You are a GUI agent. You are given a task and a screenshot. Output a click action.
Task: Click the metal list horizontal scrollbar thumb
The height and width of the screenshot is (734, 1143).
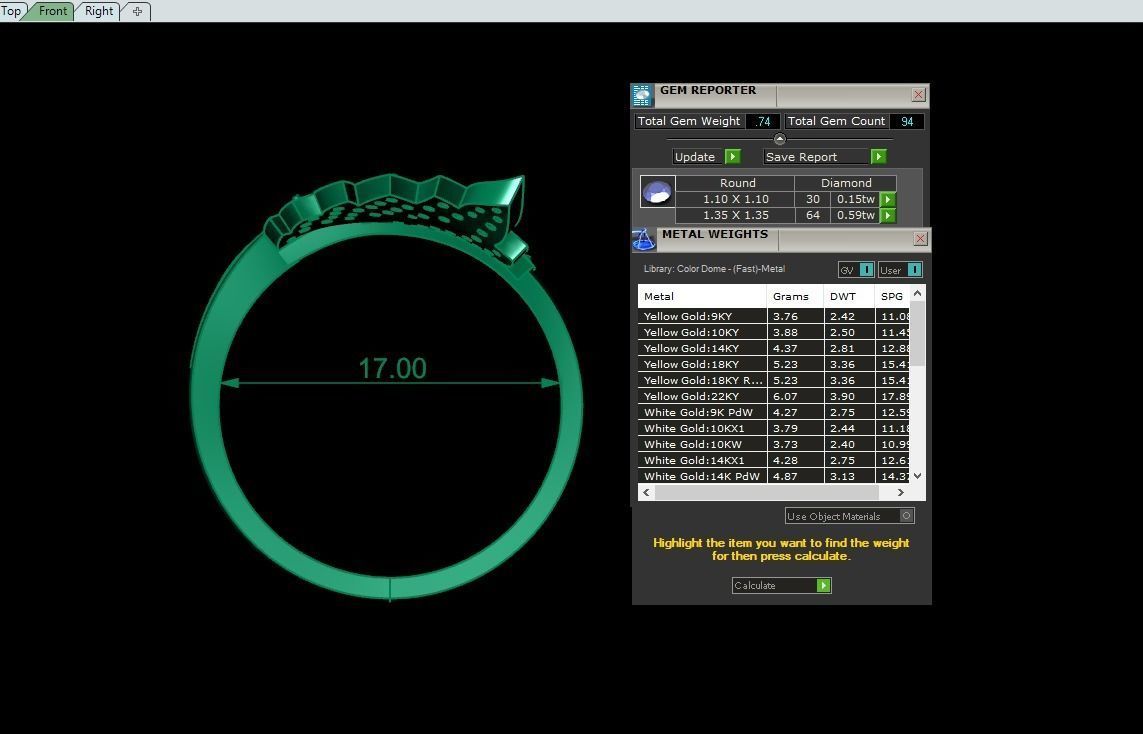pyautogui.click(x=766, y=492)
